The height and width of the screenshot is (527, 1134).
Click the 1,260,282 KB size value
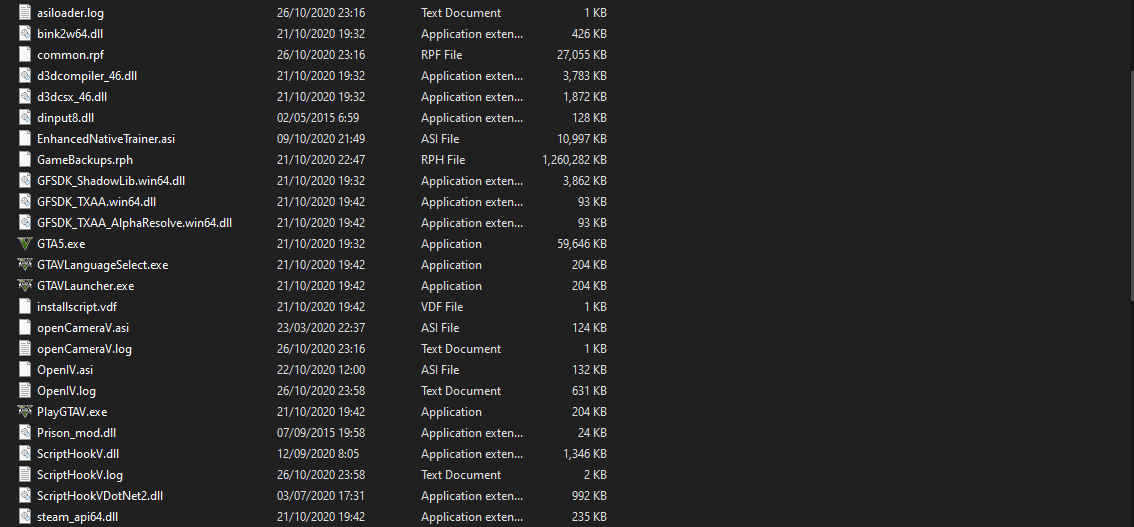[574, 160]
